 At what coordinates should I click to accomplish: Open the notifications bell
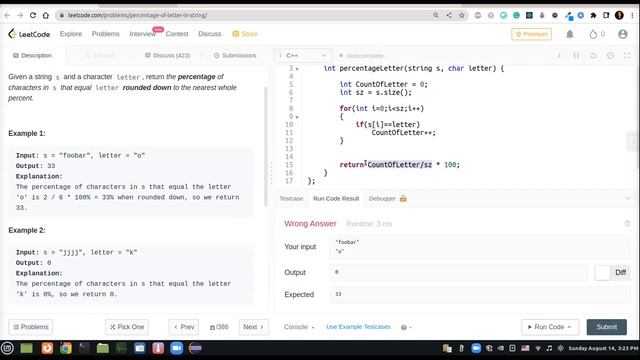pyautogui.click(x=570, y=34)
